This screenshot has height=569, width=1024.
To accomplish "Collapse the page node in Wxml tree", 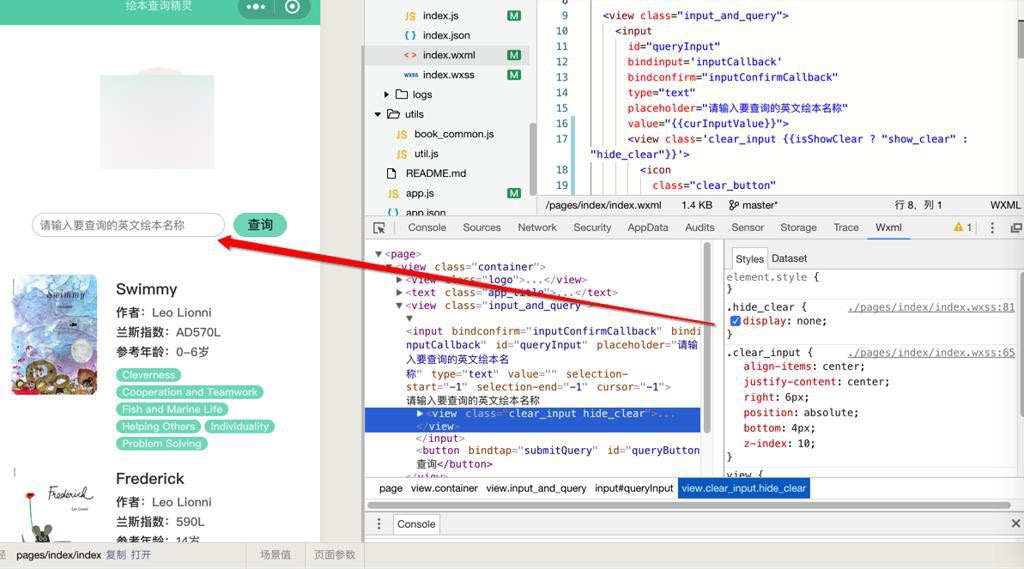I will [378, 254].
